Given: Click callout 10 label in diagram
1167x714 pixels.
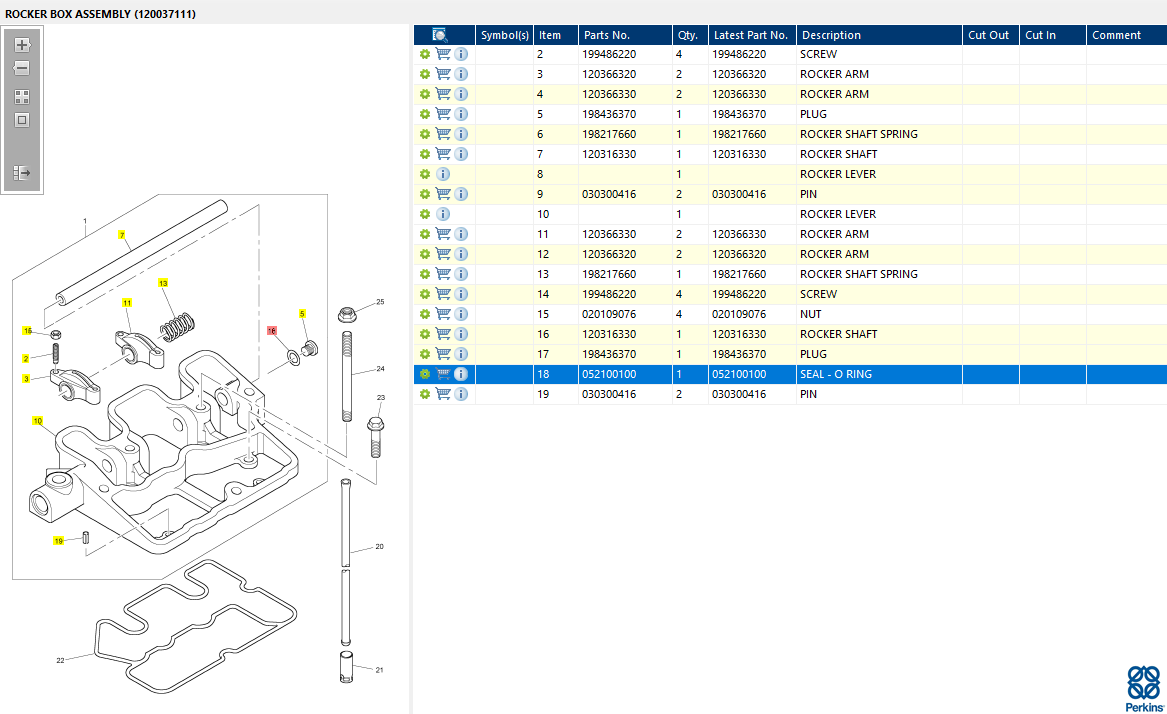Looking at the screenshot, I should pyautogui.click(x=37, y=421).
